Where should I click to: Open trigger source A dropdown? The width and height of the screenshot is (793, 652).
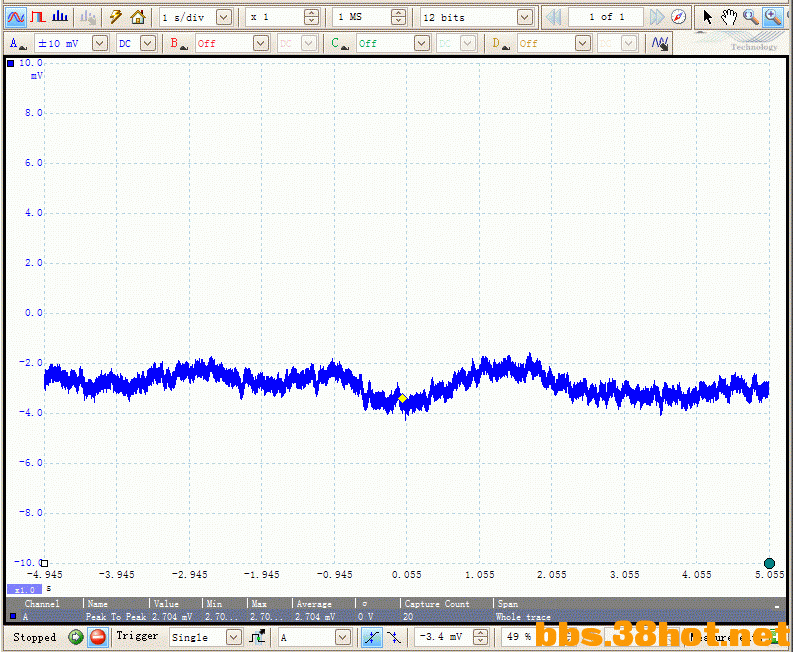click(x=342, y=637)
